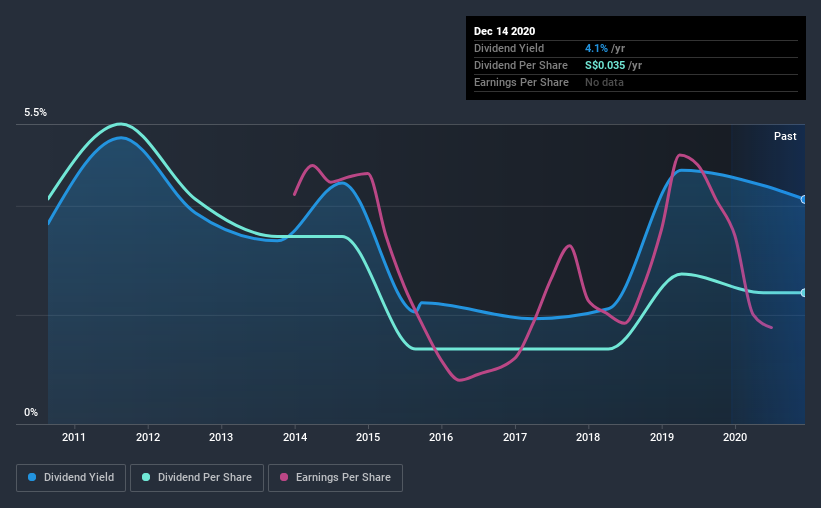Click the 2015 x-axis label
821x508 pixels.
(x=368, y=437)
